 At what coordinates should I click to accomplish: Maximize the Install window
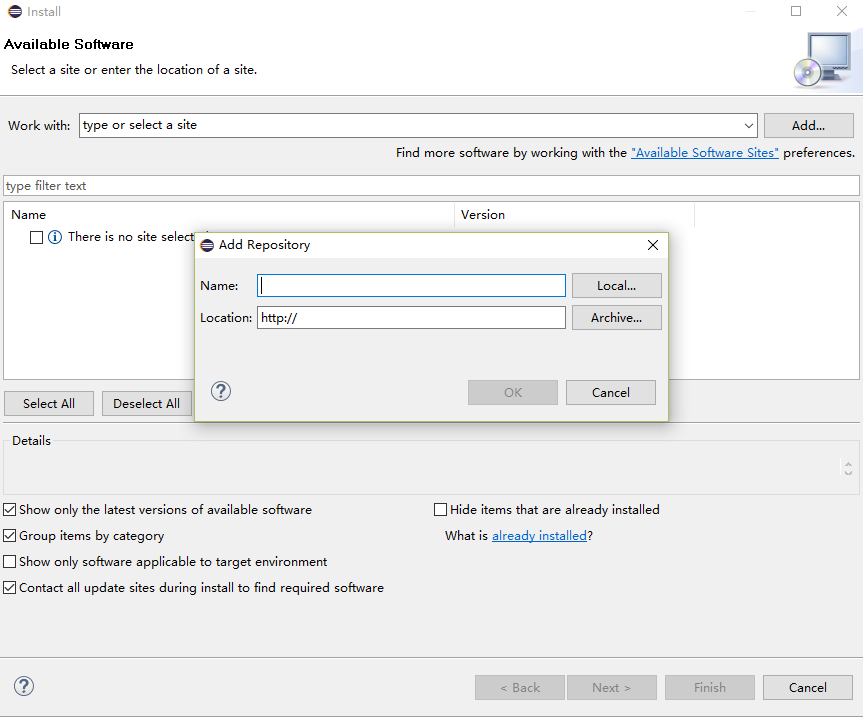pos(796,11)
